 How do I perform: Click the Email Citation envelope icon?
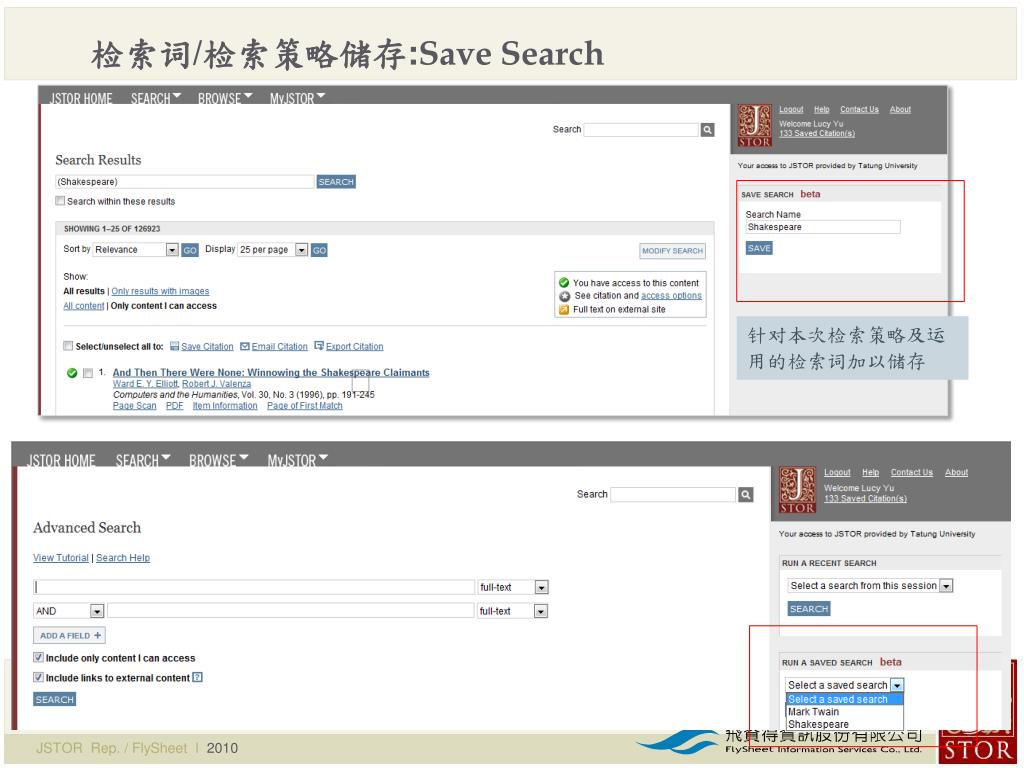click(x=245, y=346)
